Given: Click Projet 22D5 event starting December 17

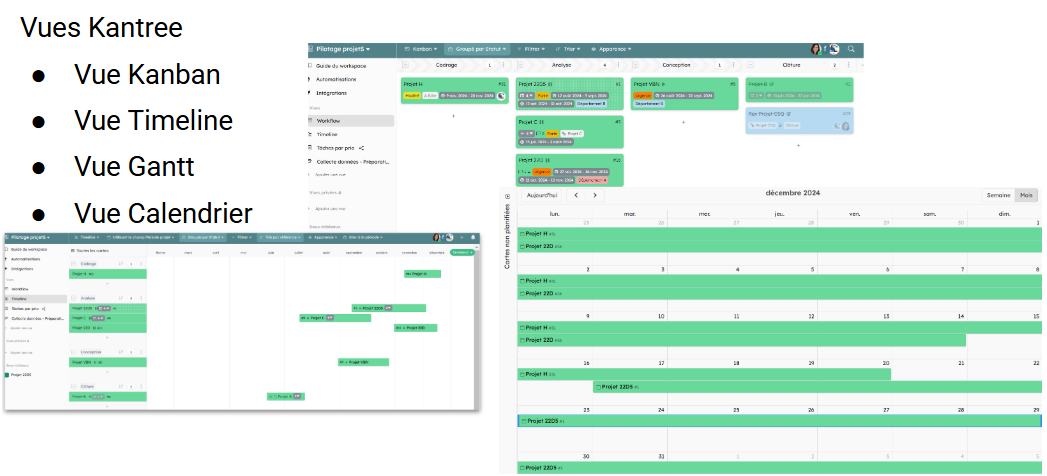Looking at the screenshot, I should coord(817,387).
